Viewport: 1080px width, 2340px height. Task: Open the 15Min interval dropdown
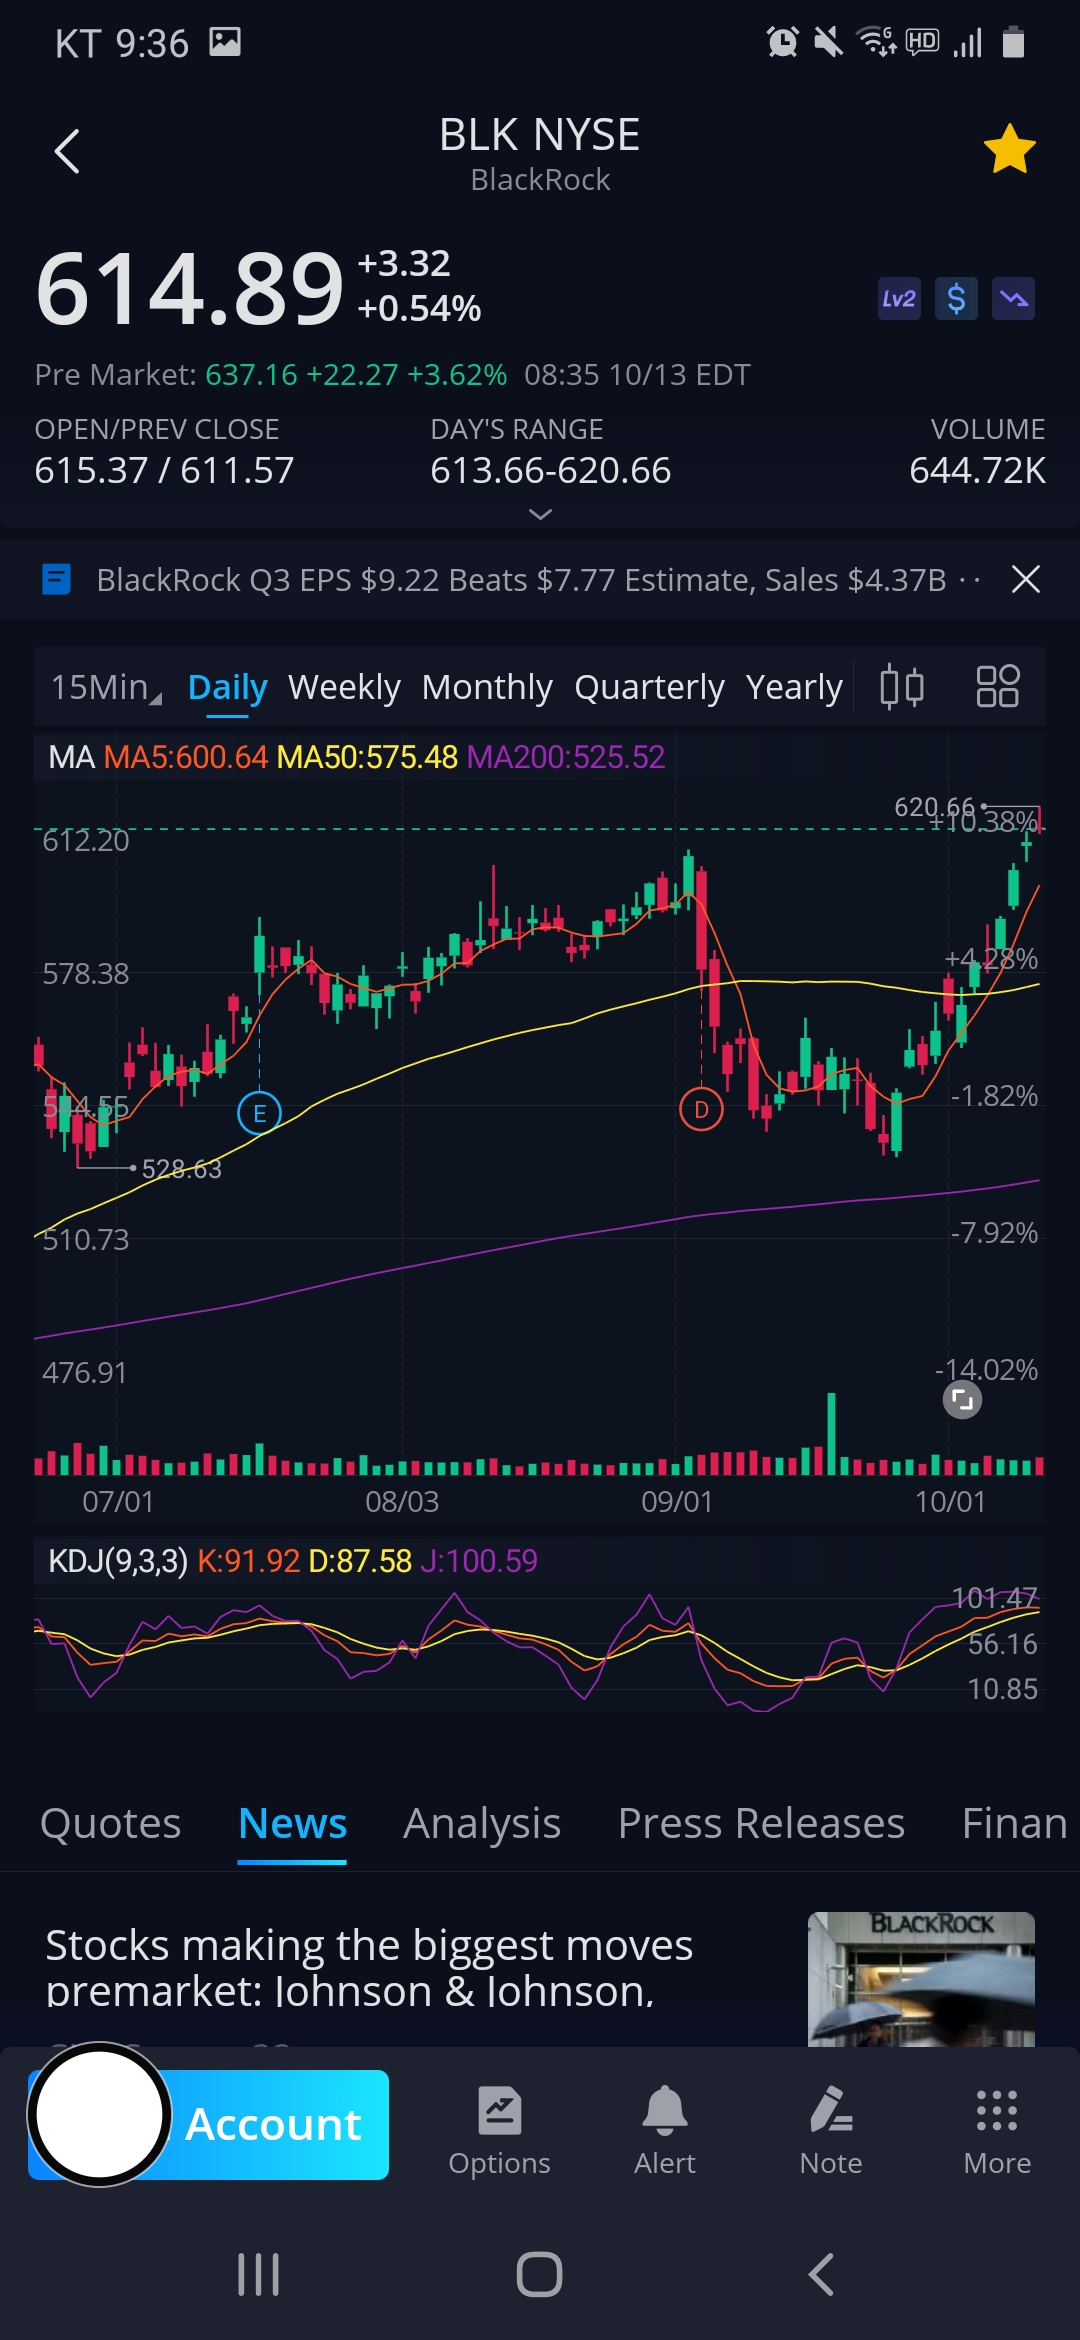(105, 687)
